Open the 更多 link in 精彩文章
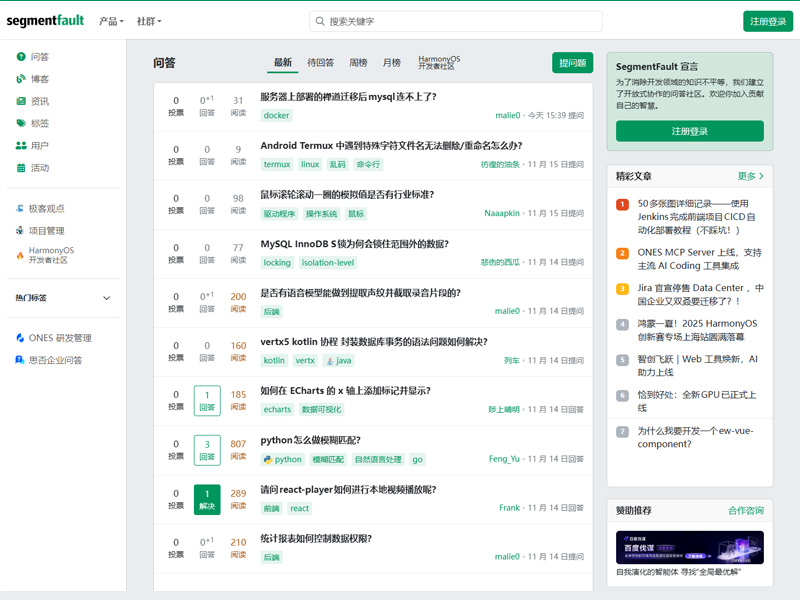800x600 pixels. click(750, 176)
